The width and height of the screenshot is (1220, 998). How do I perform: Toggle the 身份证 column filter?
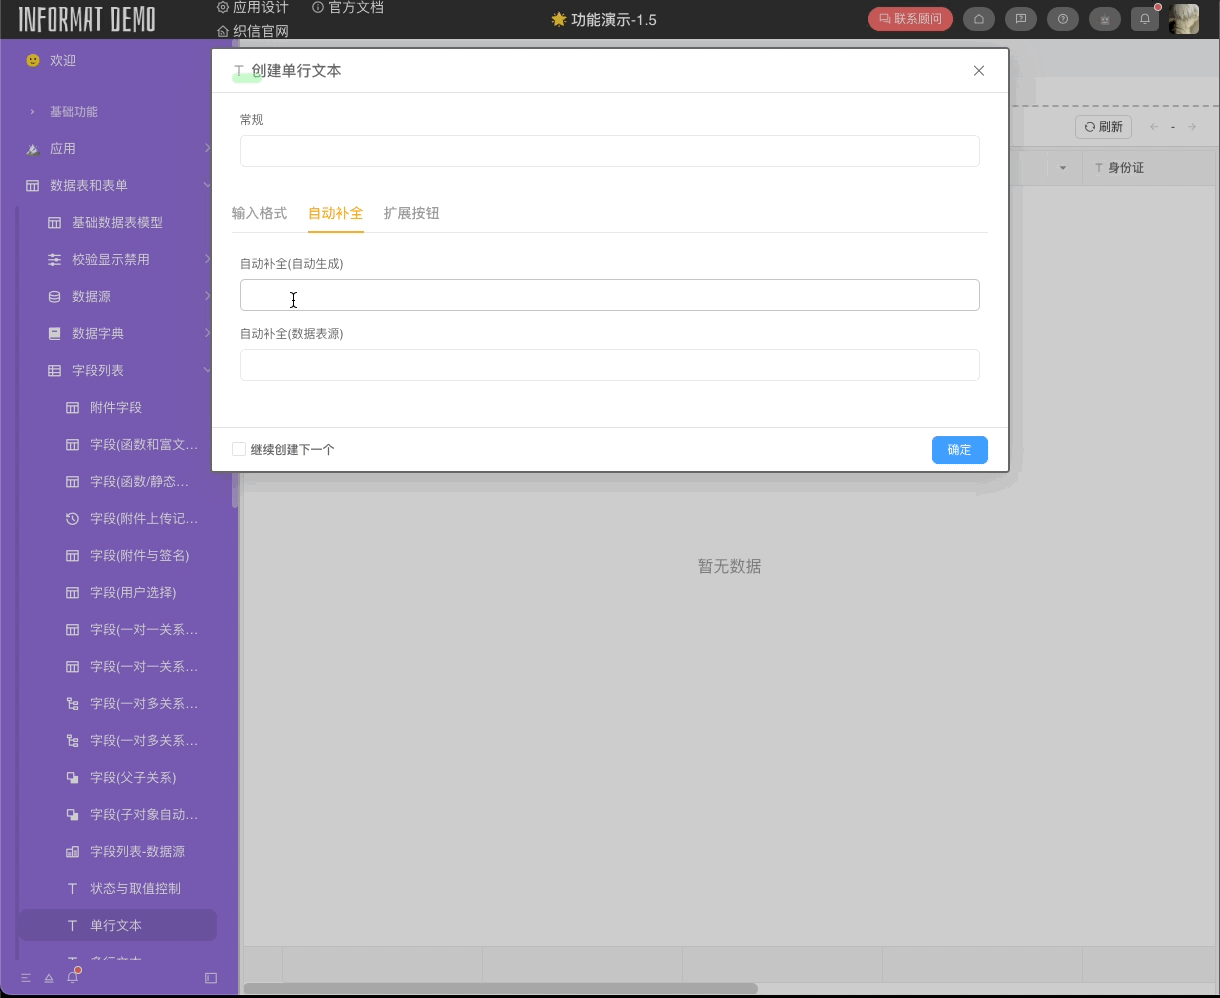pos(1063,167)
